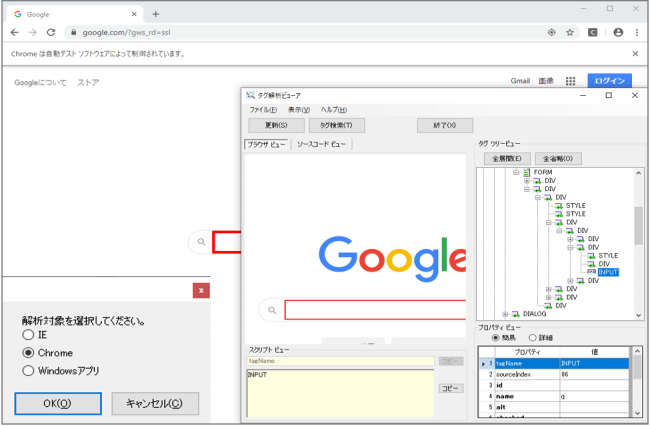This screenshot has width=650, height=426.
Task: Click the DIALOG node's tag icon
Action: (x=516, y=314)
